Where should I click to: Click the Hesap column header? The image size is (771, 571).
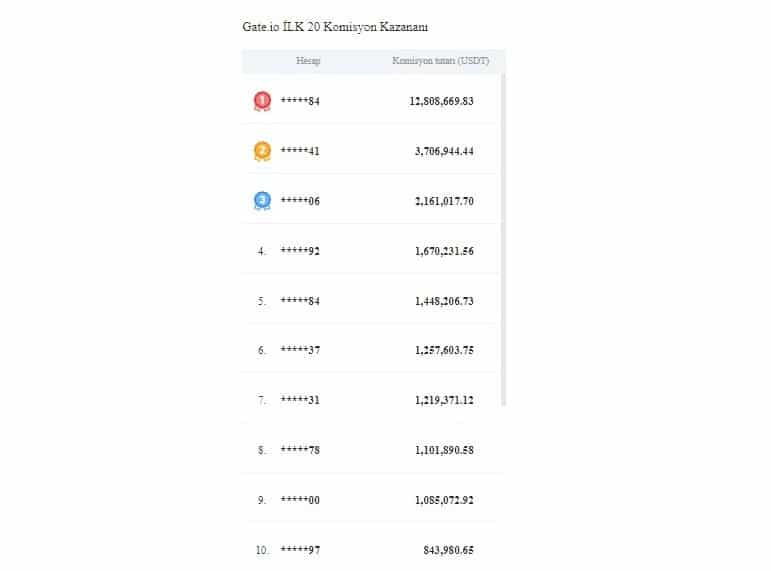(308, 62)
